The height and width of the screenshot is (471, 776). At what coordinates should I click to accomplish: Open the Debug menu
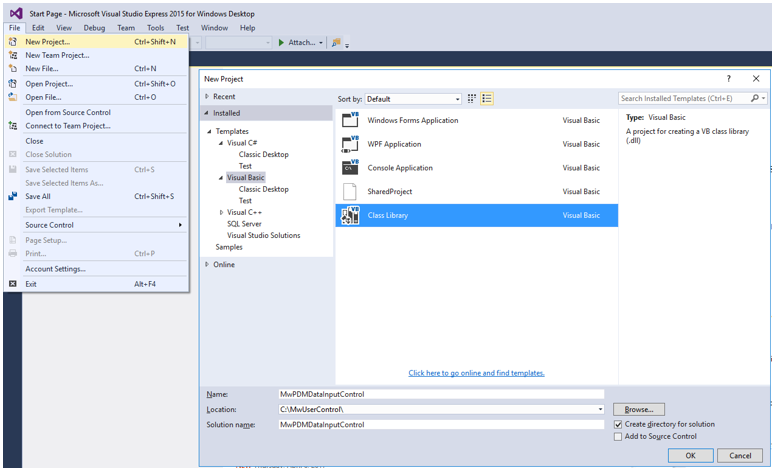click(x=94, y=28)
